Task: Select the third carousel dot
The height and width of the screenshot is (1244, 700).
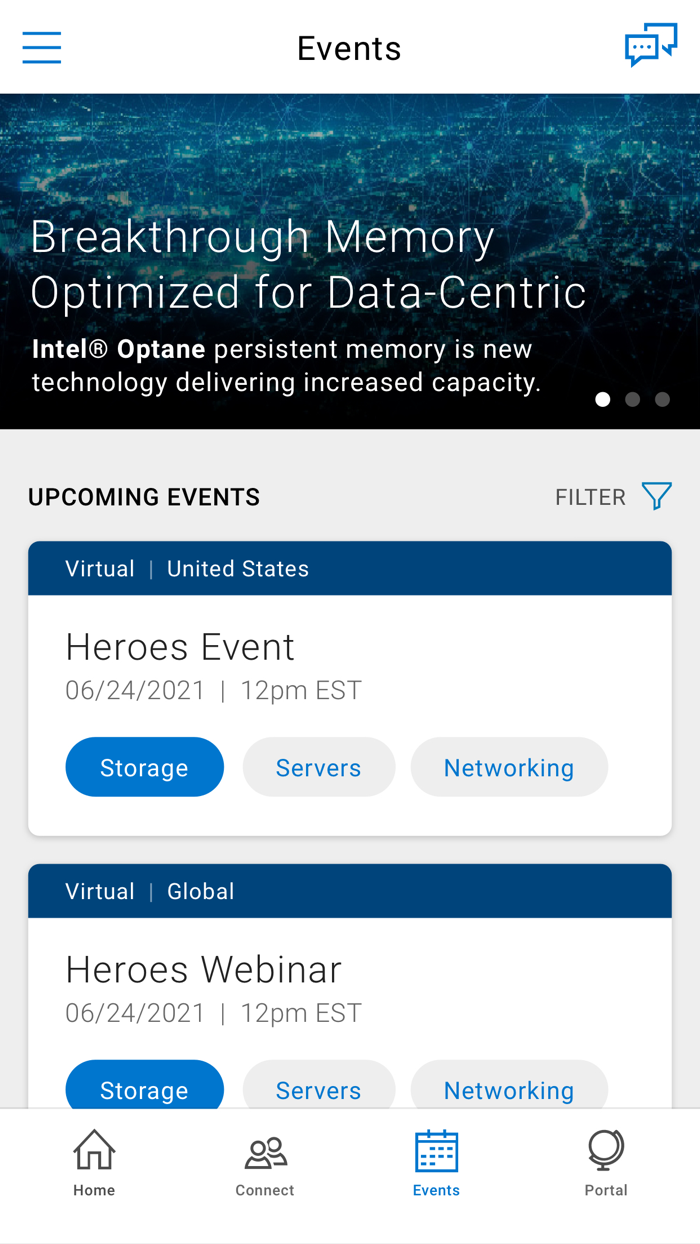Action: [x=662, y=399]
